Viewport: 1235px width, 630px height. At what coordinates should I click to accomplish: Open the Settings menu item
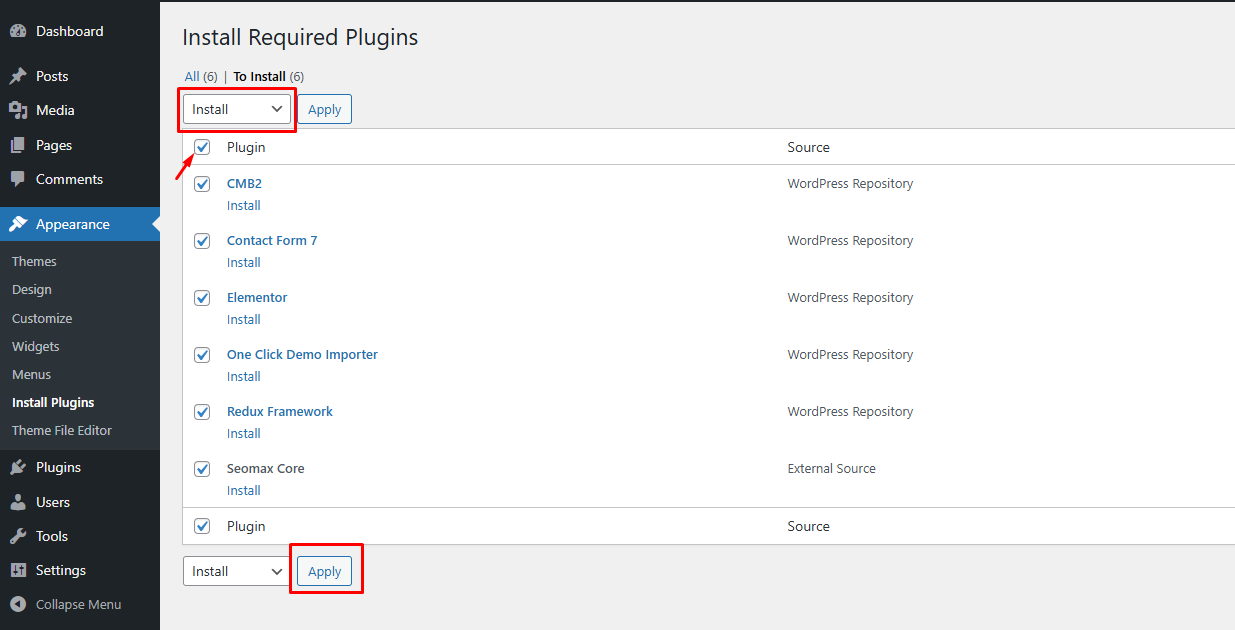(x=61, y=570)
